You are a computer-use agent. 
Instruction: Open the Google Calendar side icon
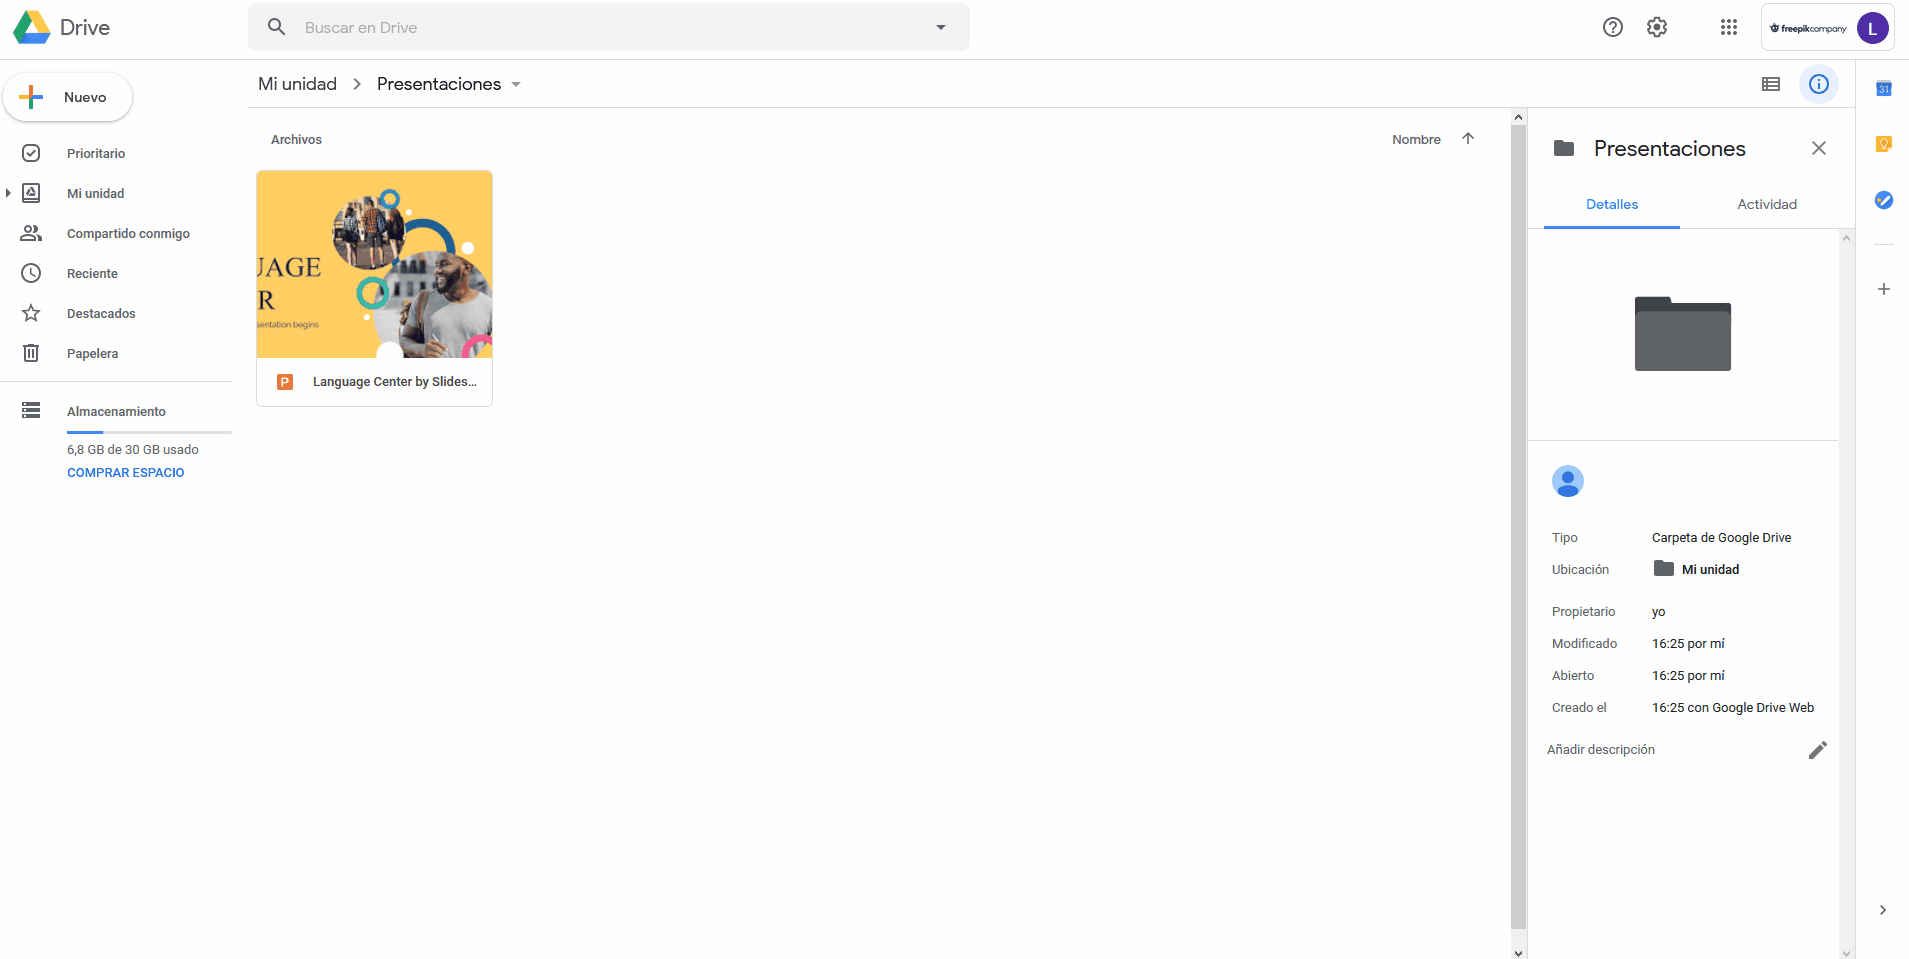point(1884,88)
